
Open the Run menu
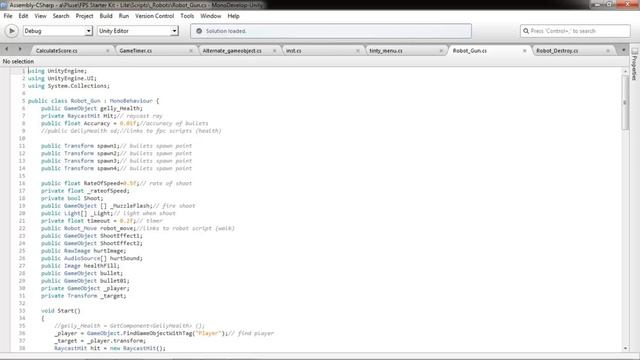coord(124,16)
